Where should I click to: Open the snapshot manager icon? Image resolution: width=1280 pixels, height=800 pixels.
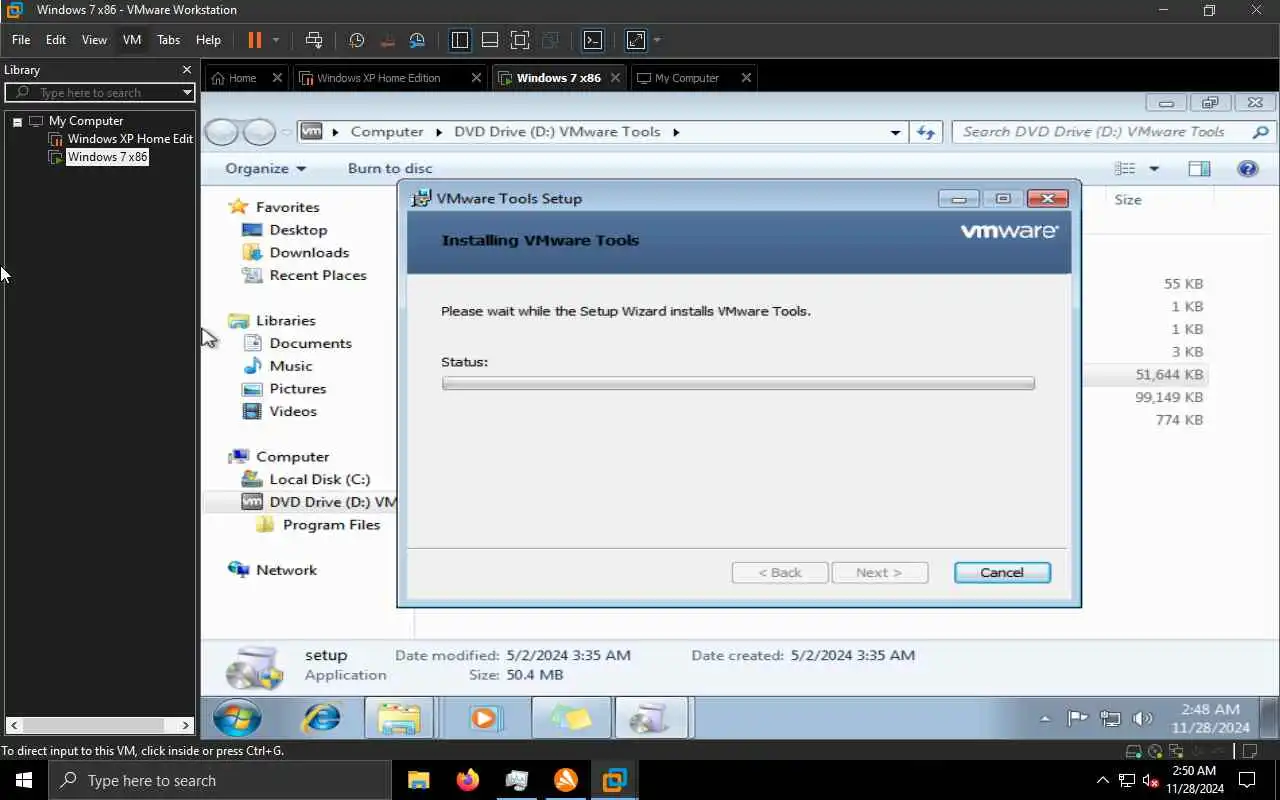point(417,40)
